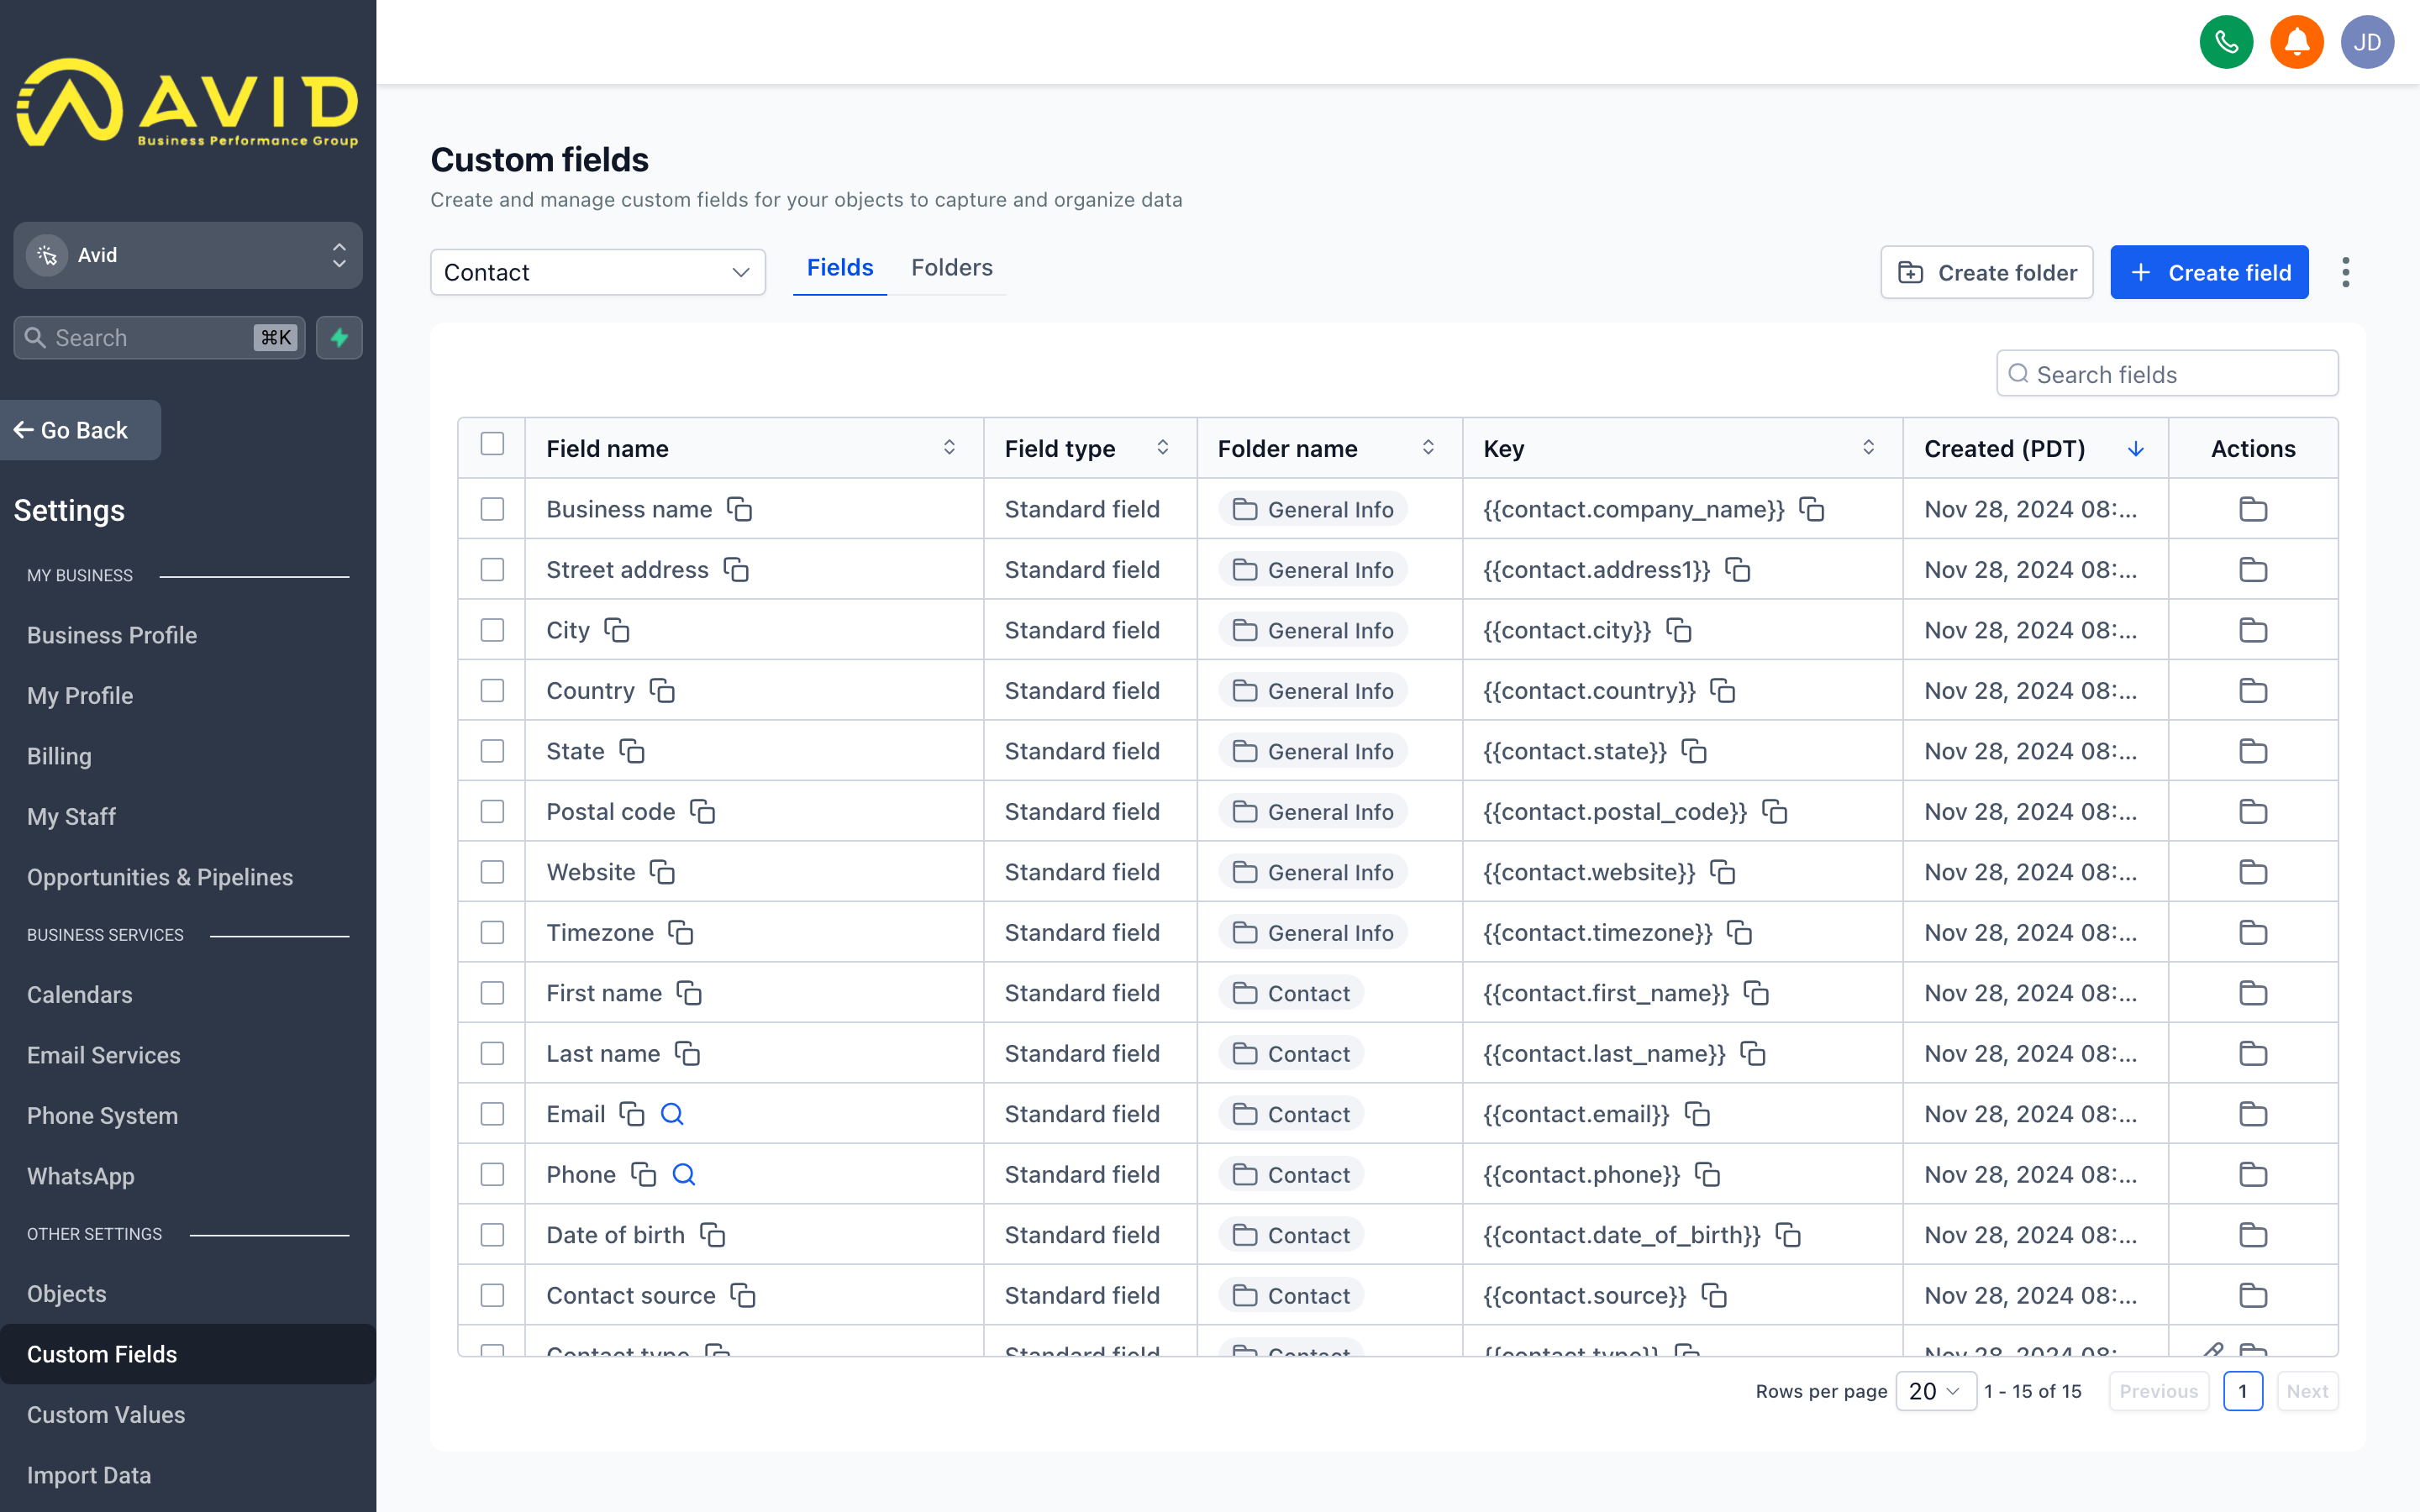Screen dimensions: 2420x1512
Task: Switch to the Folders tab
Action: pos(951,268)
